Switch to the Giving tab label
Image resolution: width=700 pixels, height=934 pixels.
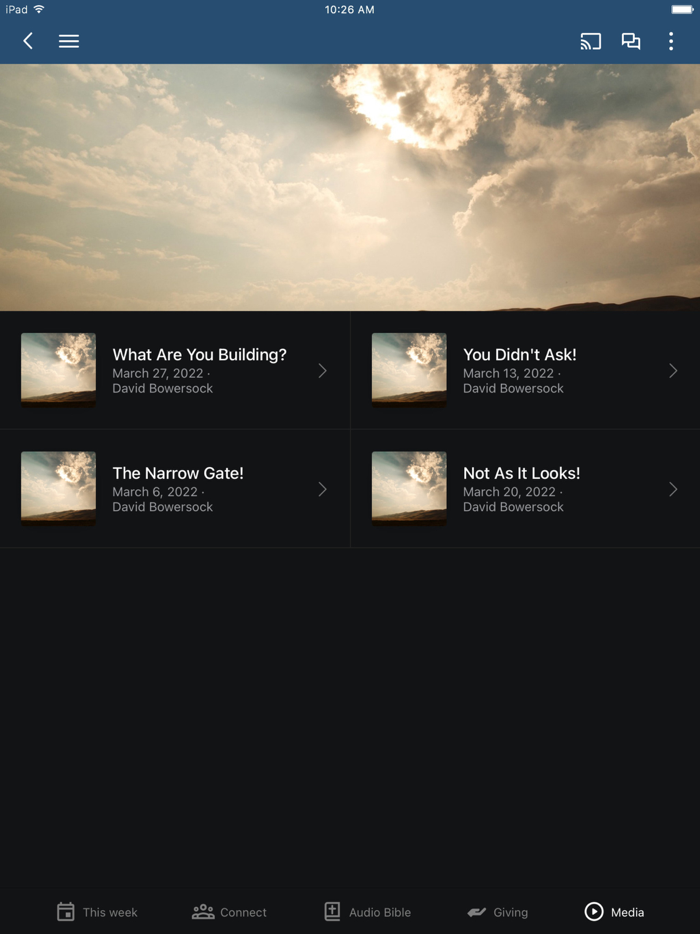pyautogui.click(x=511, y=912)
